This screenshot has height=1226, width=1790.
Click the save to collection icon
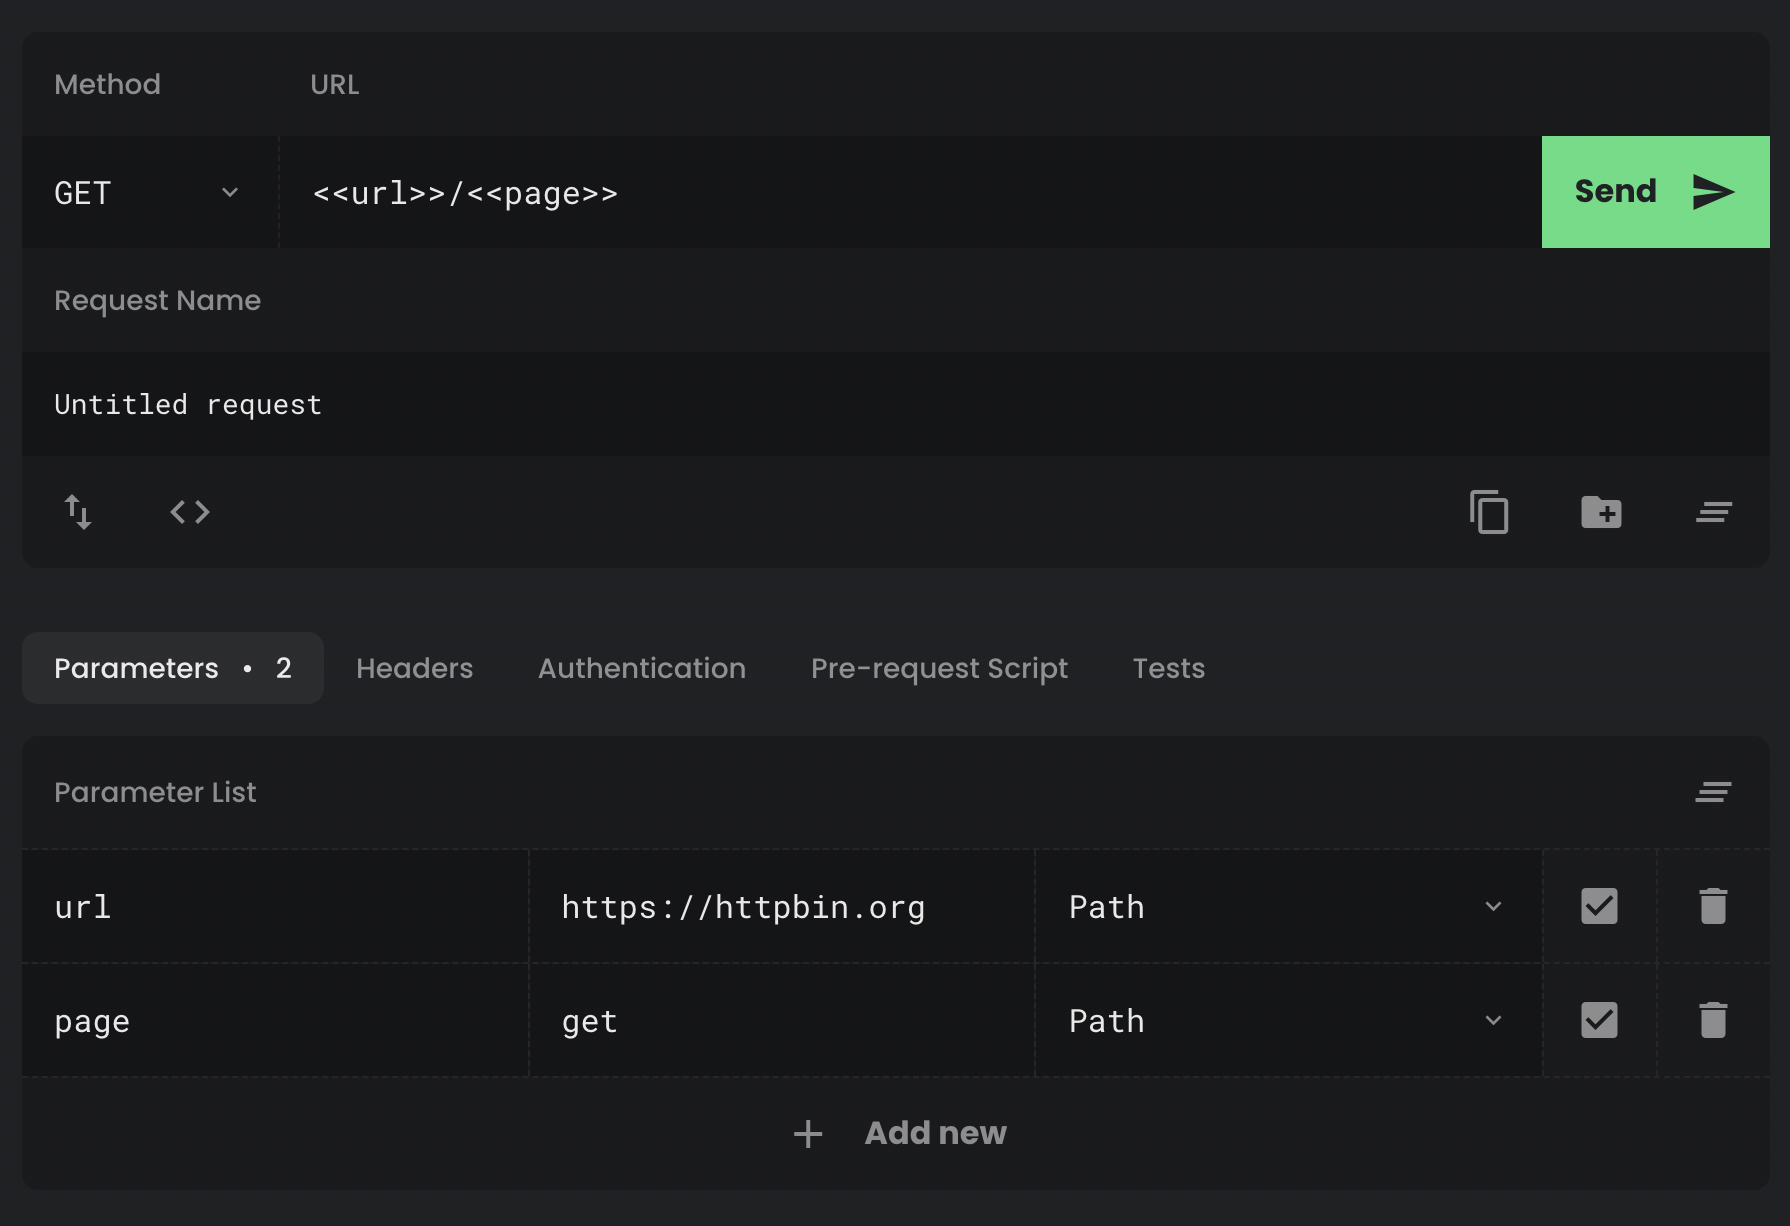[x=1601, y=512]
